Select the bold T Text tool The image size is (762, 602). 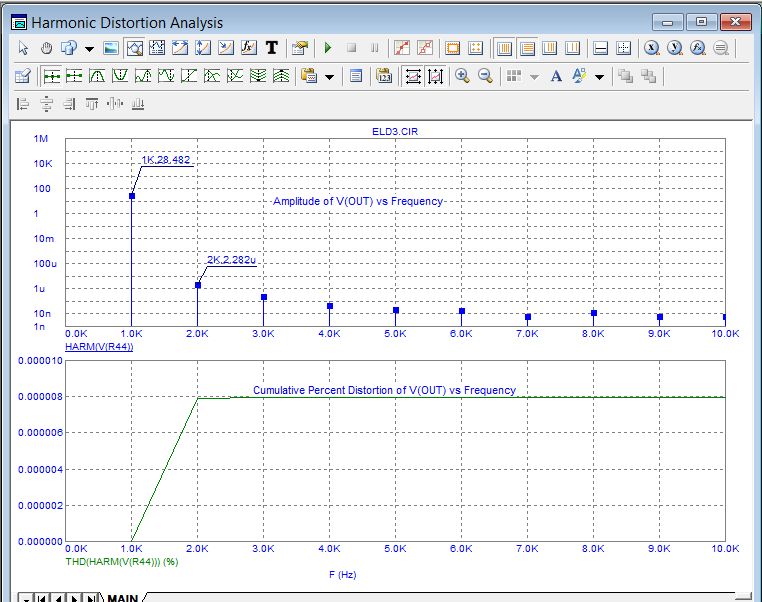272,48
